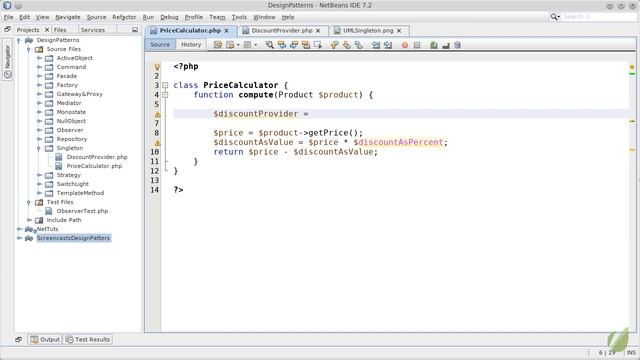Click the Shift Line Right icon
This screenshot has width=640, height=360.
[388, 45]
